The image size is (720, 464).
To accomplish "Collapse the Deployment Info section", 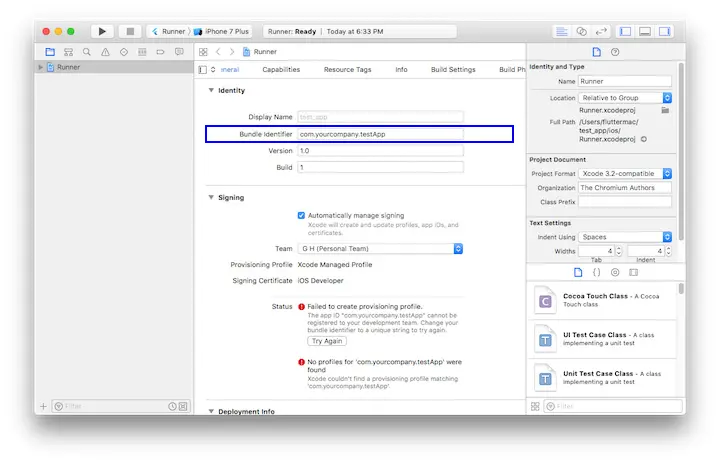I will 211,411.
